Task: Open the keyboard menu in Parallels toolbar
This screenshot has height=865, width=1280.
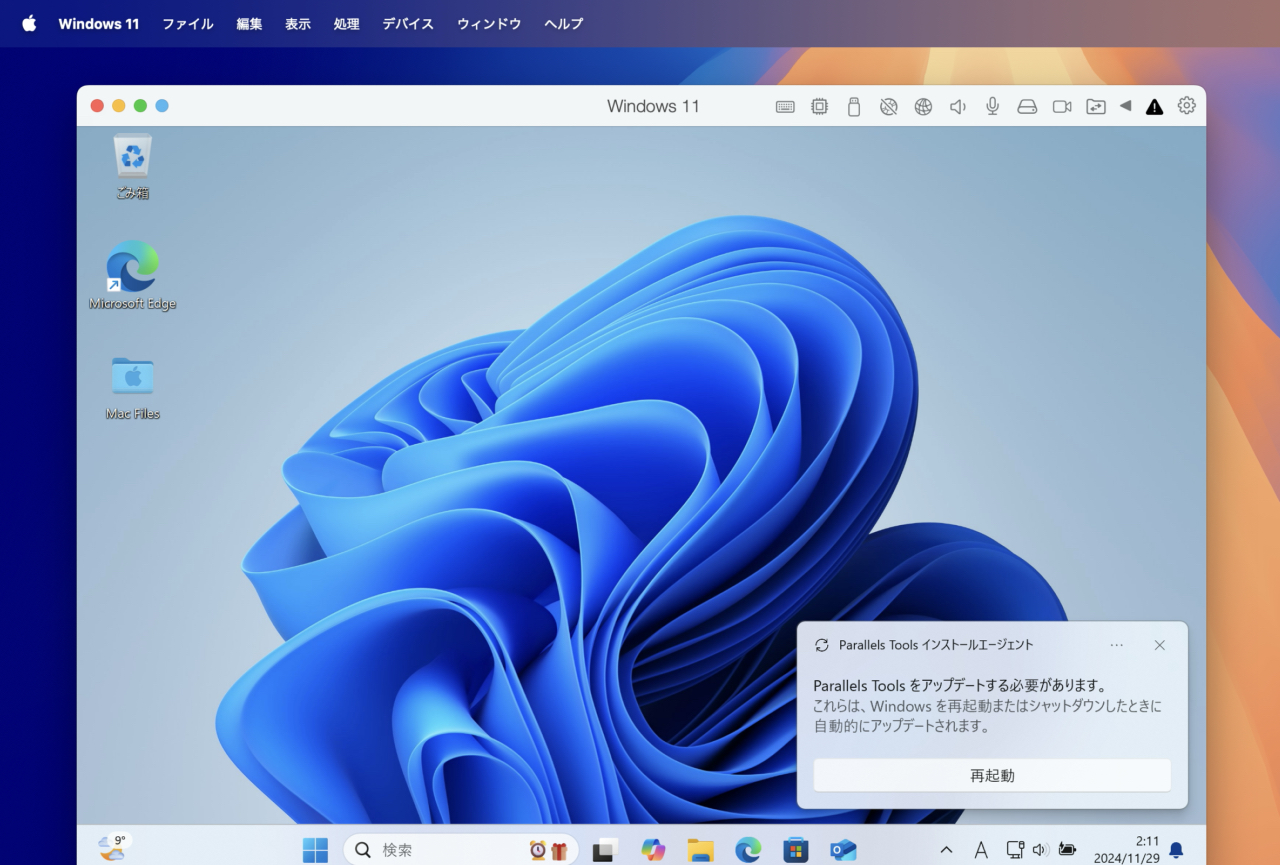Action: (x=785, y=106)
